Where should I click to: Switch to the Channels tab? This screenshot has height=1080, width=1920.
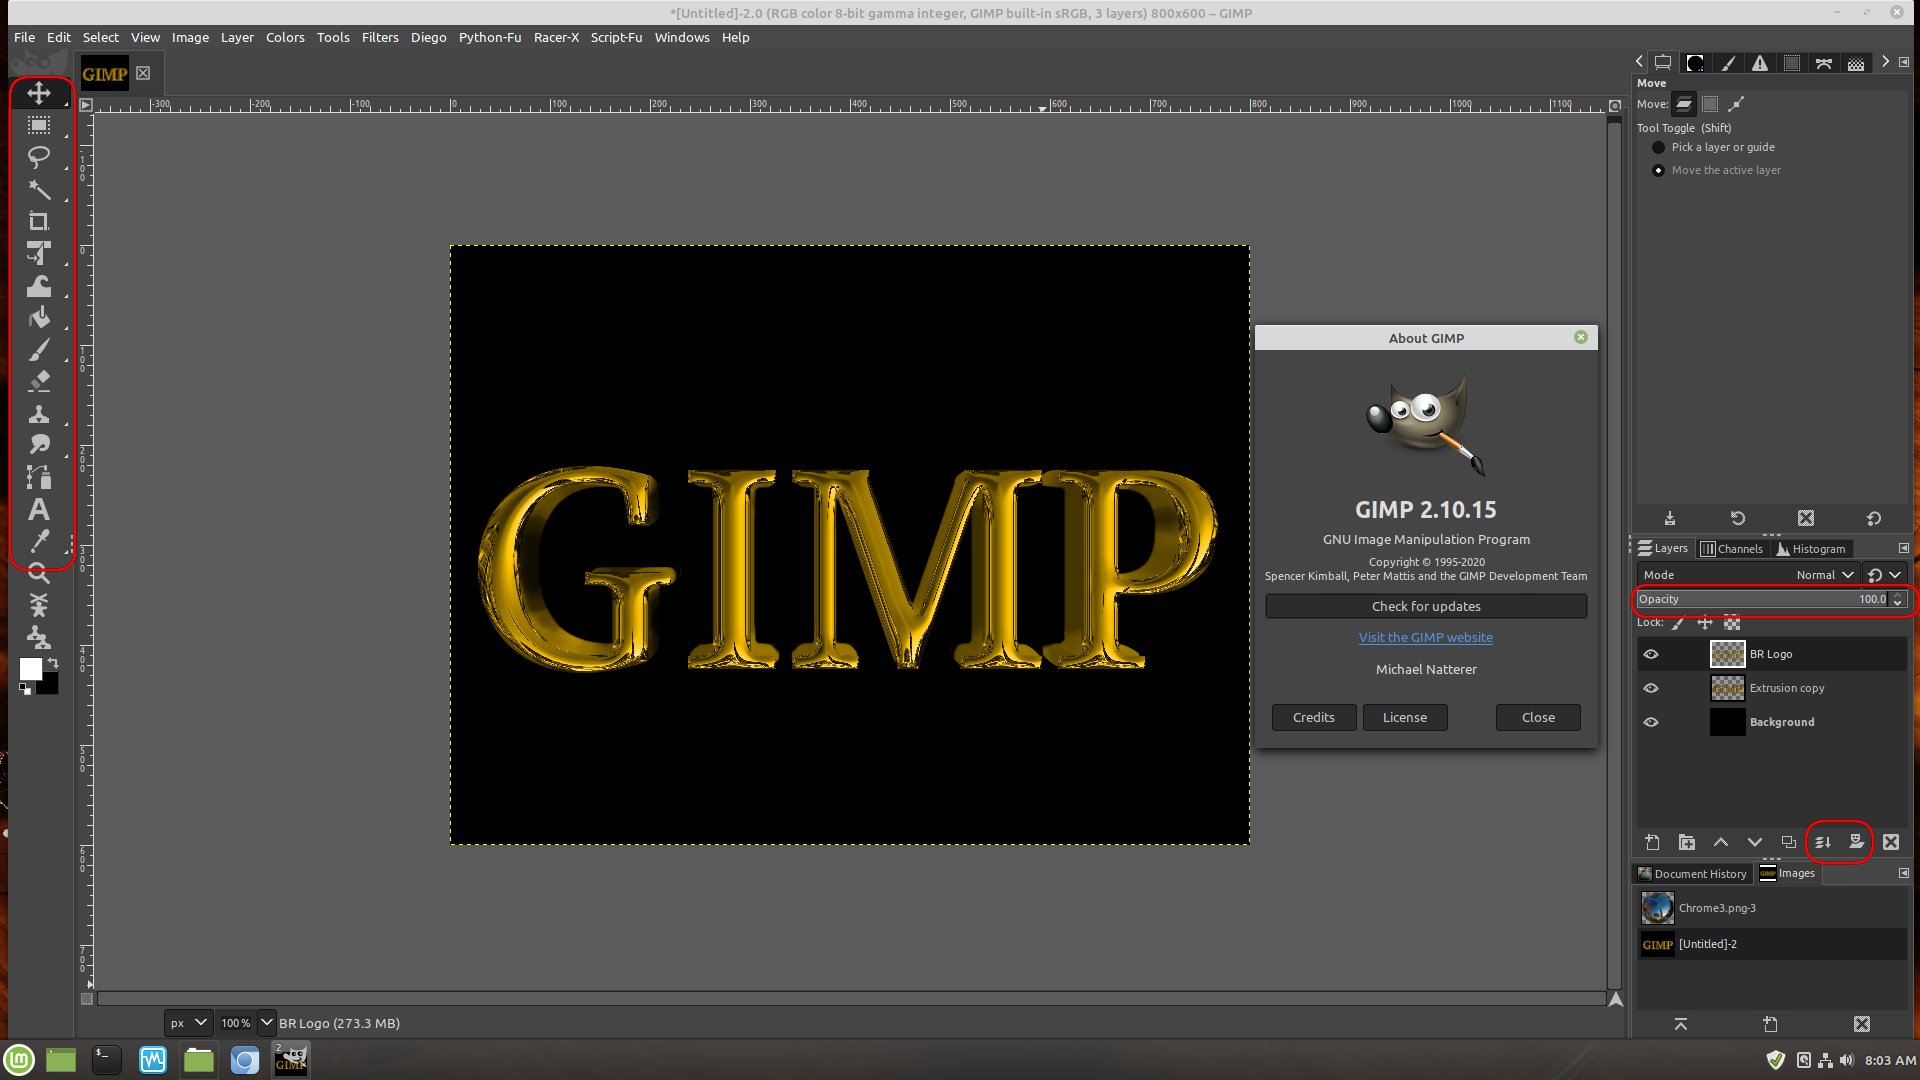1732,549
